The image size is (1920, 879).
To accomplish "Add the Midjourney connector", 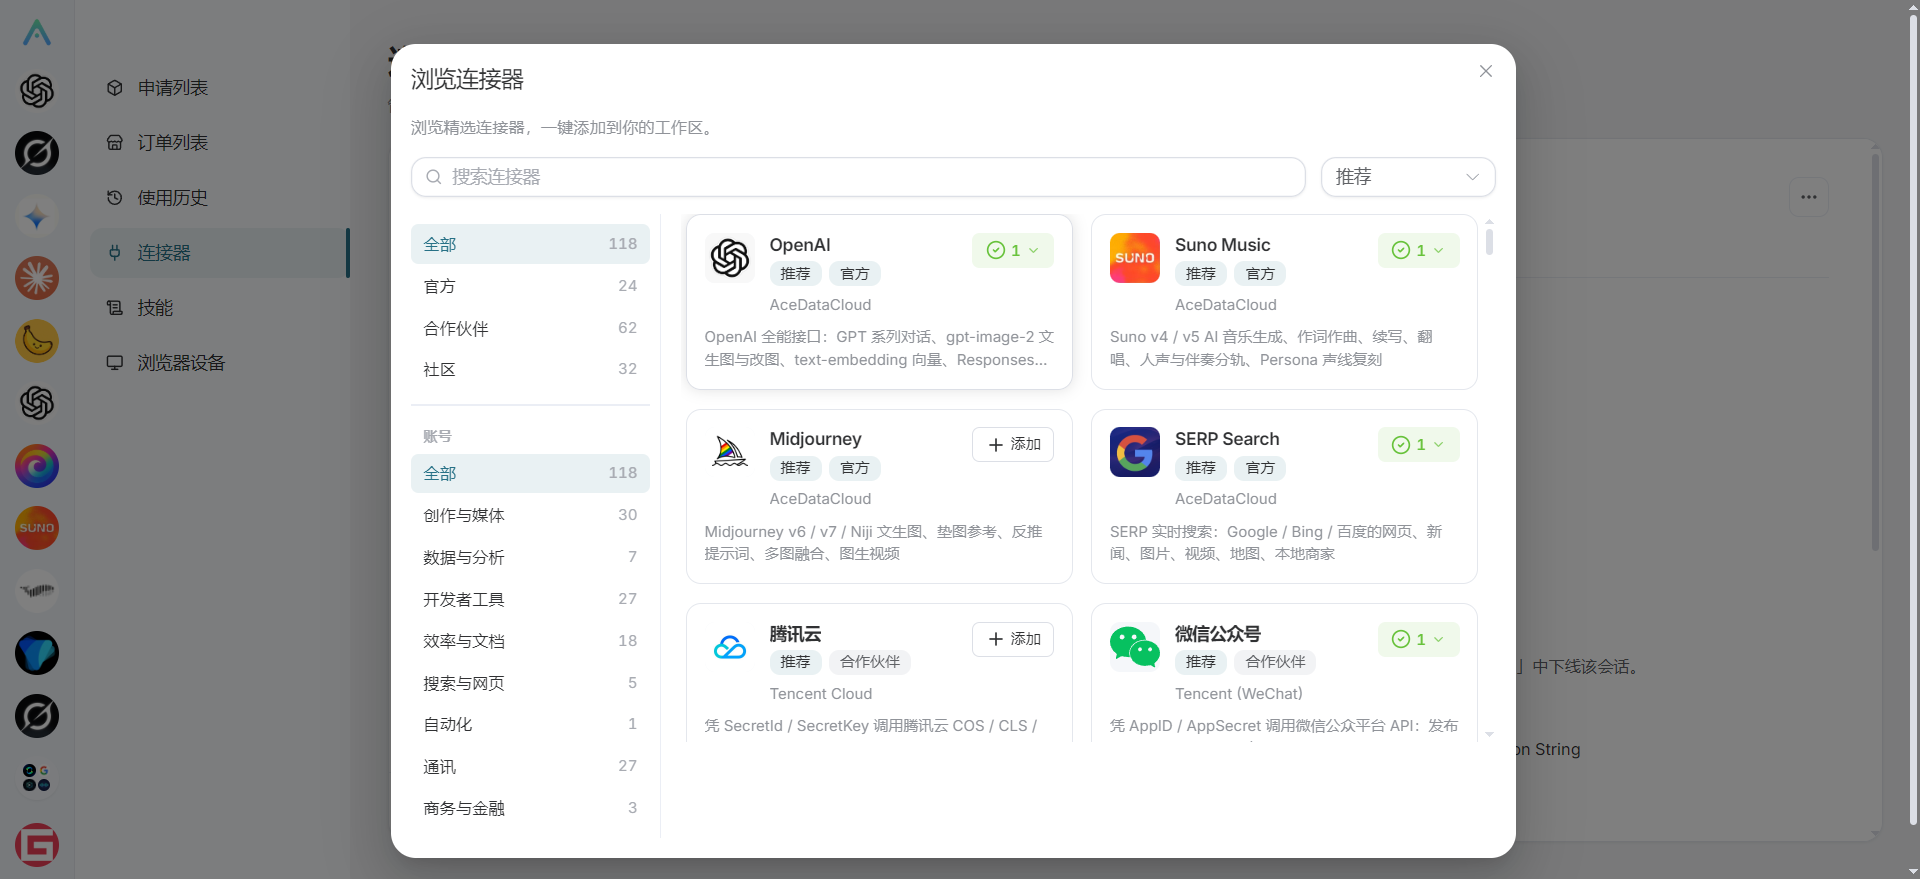I will point(1013,445).
